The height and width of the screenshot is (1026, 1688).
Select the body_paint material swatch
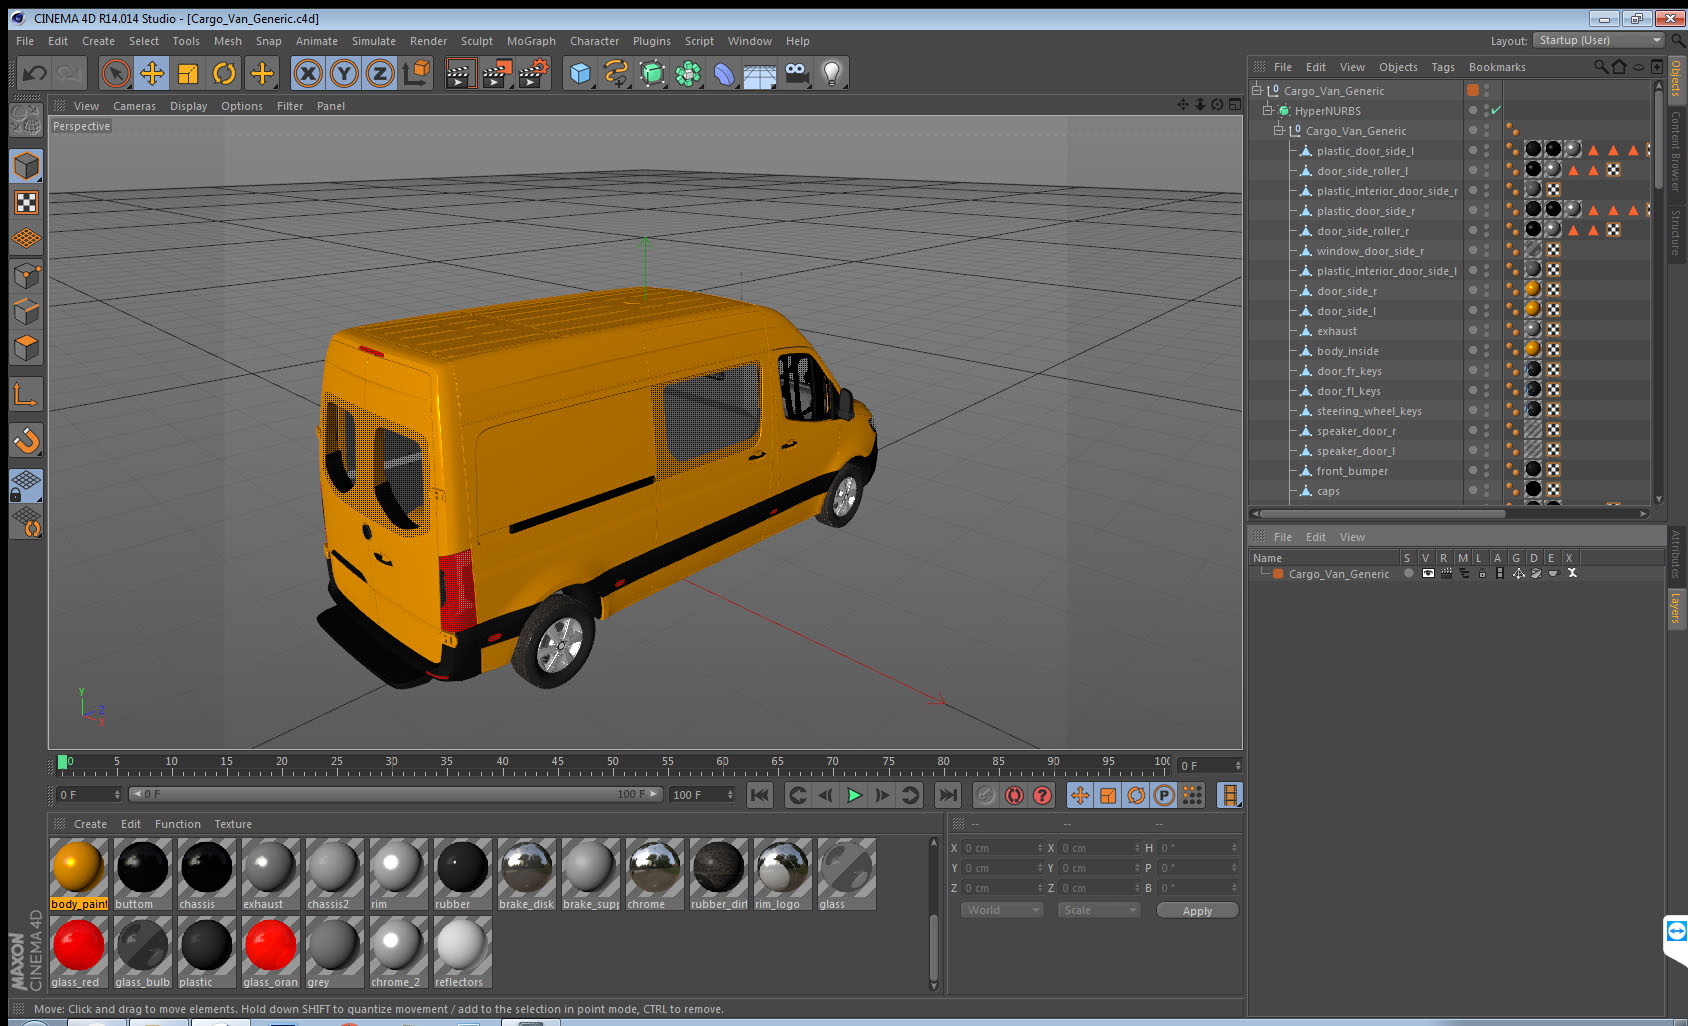click(x=79, y=867)
